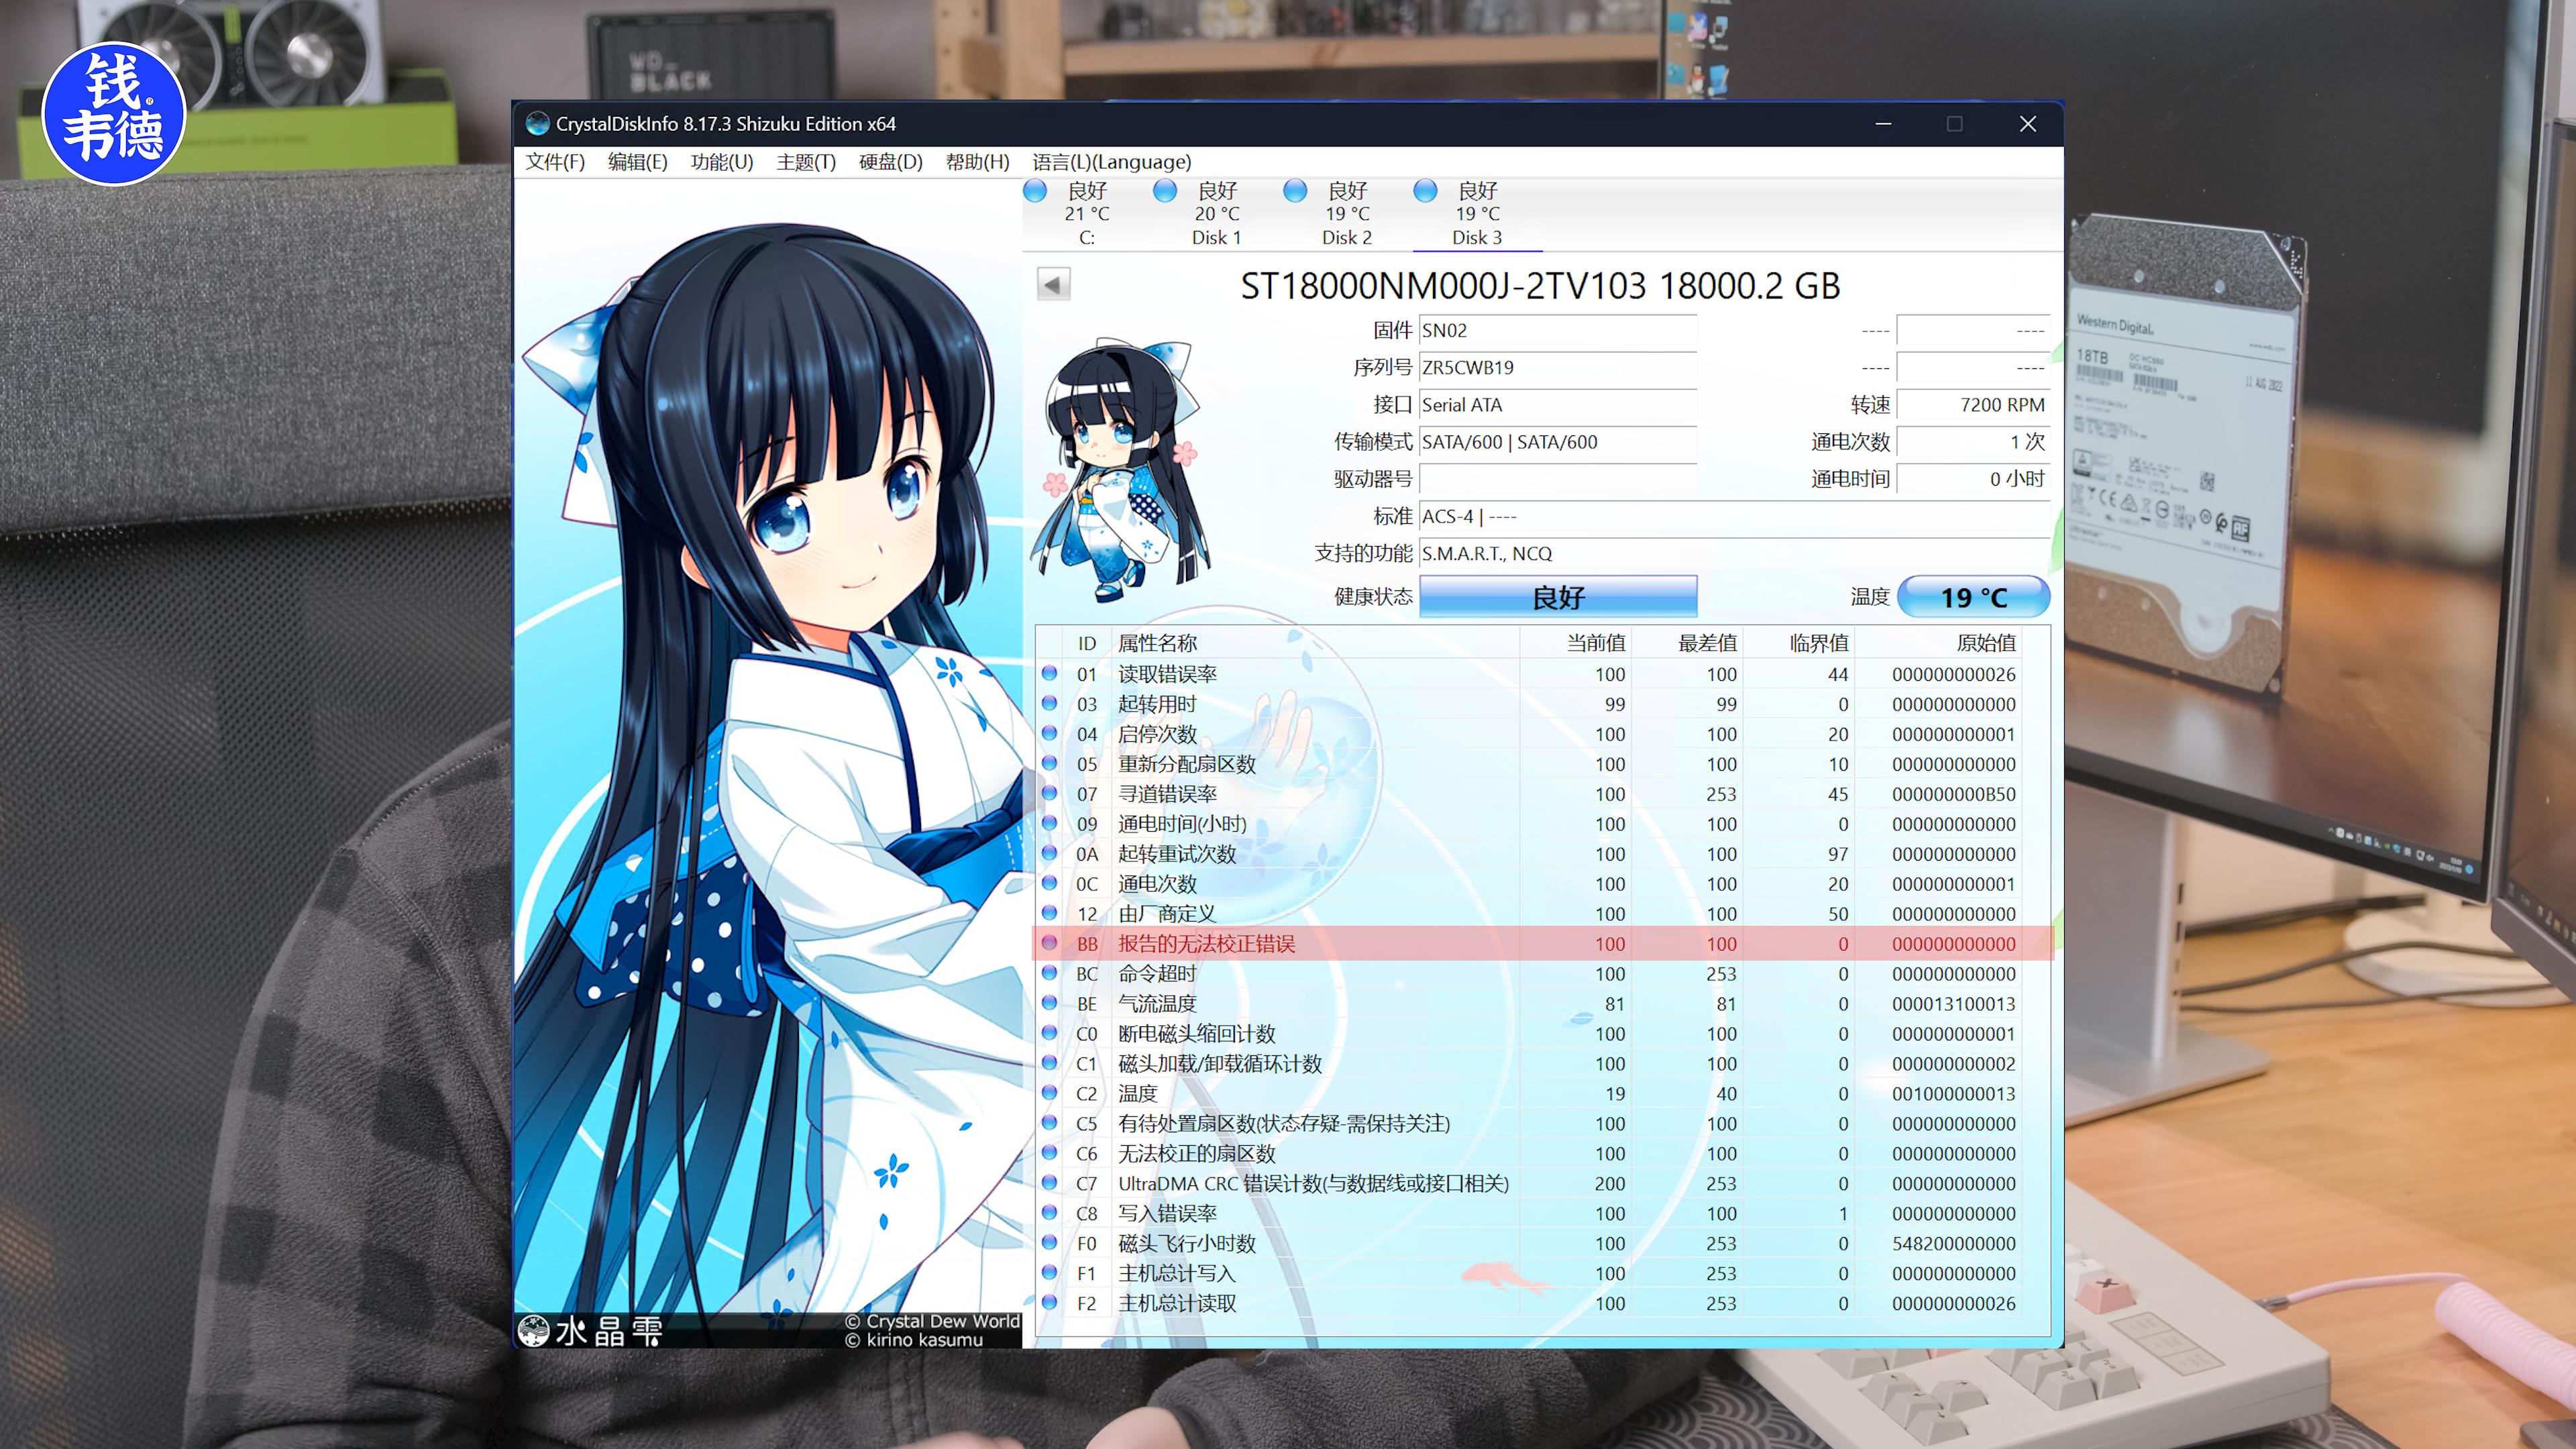Click the previous disk arrow button
This screenshot has width=2576, height=1449.
1053,284
